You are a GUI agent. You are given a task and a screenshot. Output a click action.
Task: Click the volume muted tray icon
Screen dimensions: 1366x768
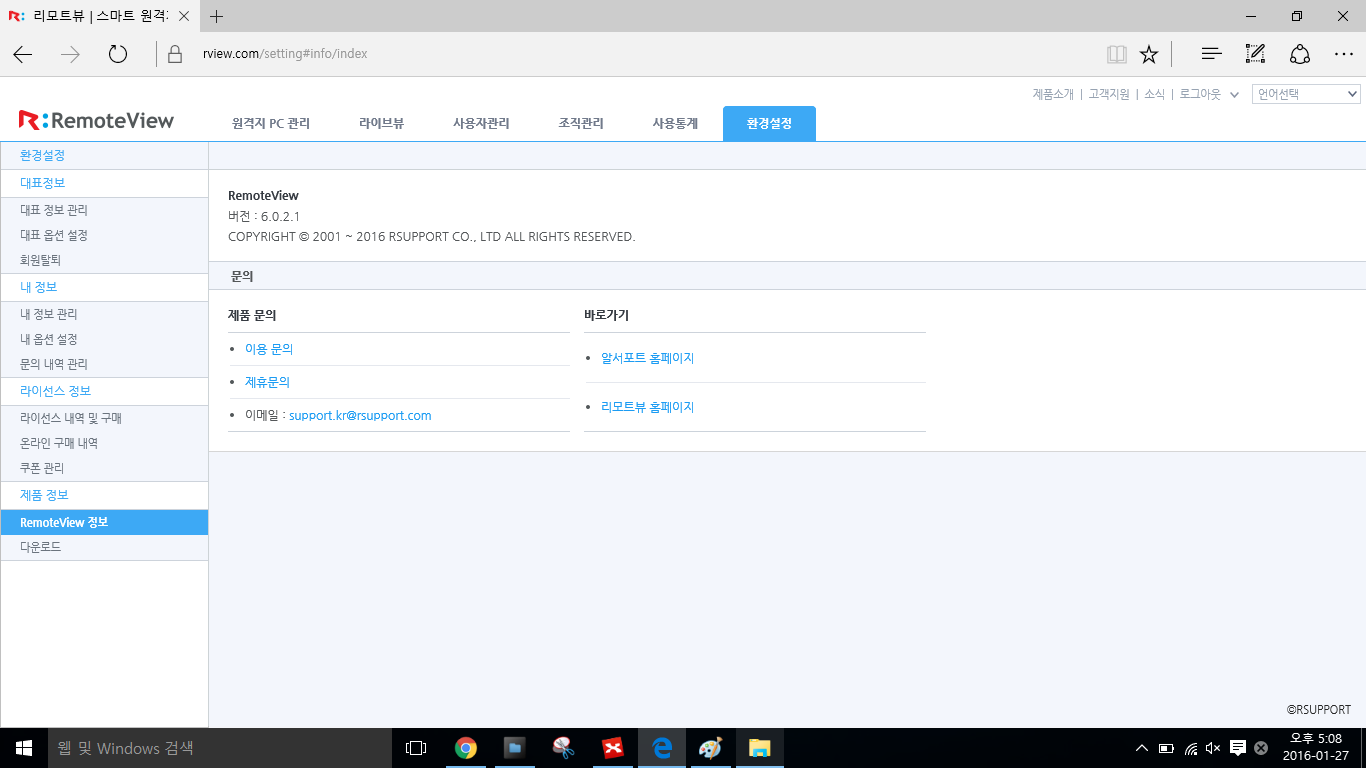pyautogui.click(x=1213, y=748)
